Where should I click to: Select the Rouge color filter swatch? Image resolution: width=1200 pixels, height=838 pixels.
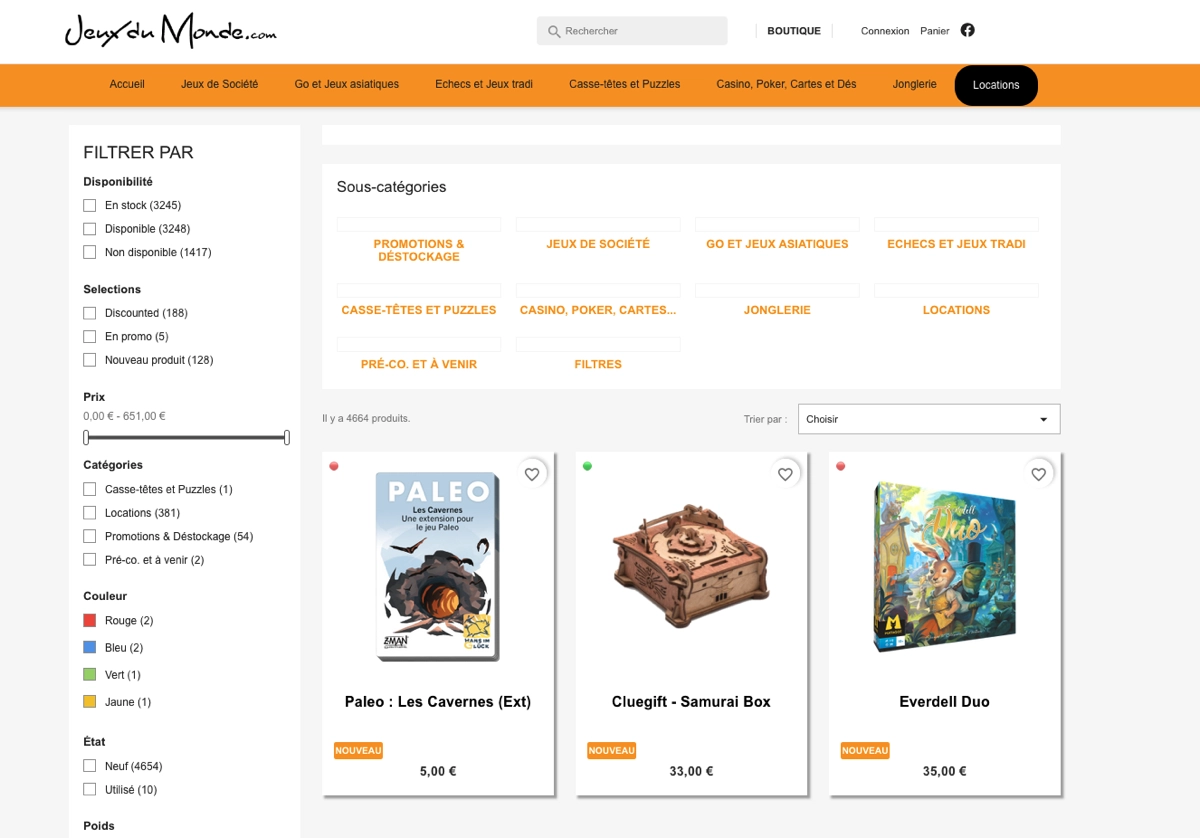tap(90, 621)
